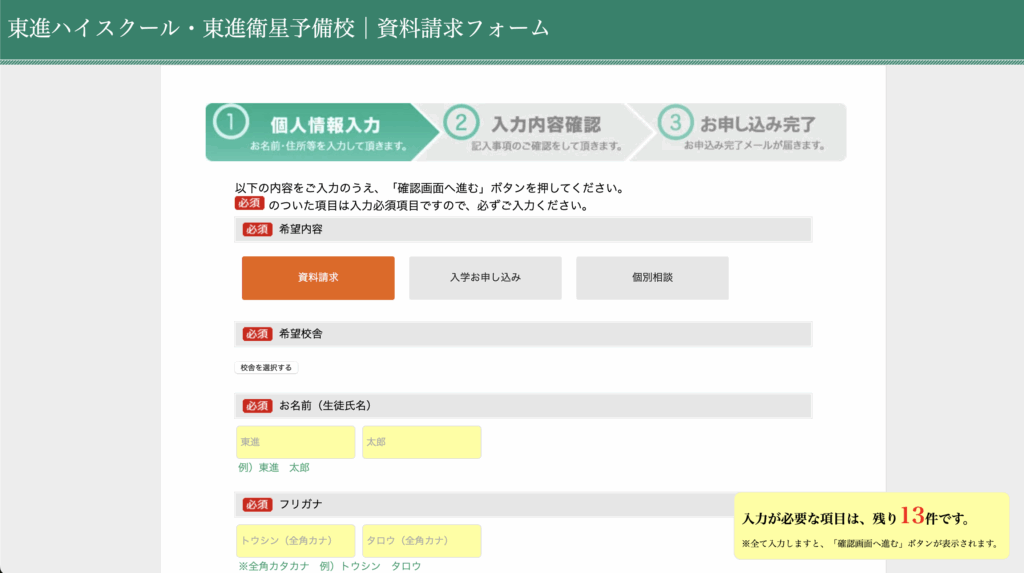This screenshot has height=573, width=1024.
Task: Click the 個人情報入力 step label
Action: (325, 126)
